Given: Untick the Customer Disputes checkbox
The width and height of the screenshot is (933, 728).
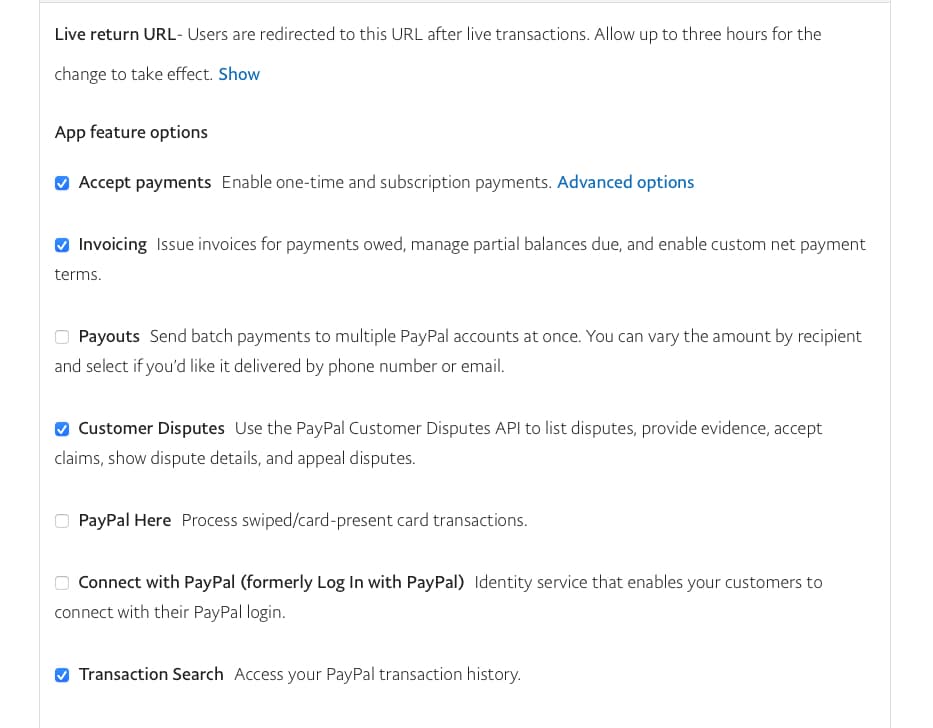Looking at the screenshot, I should coord(62,429).
